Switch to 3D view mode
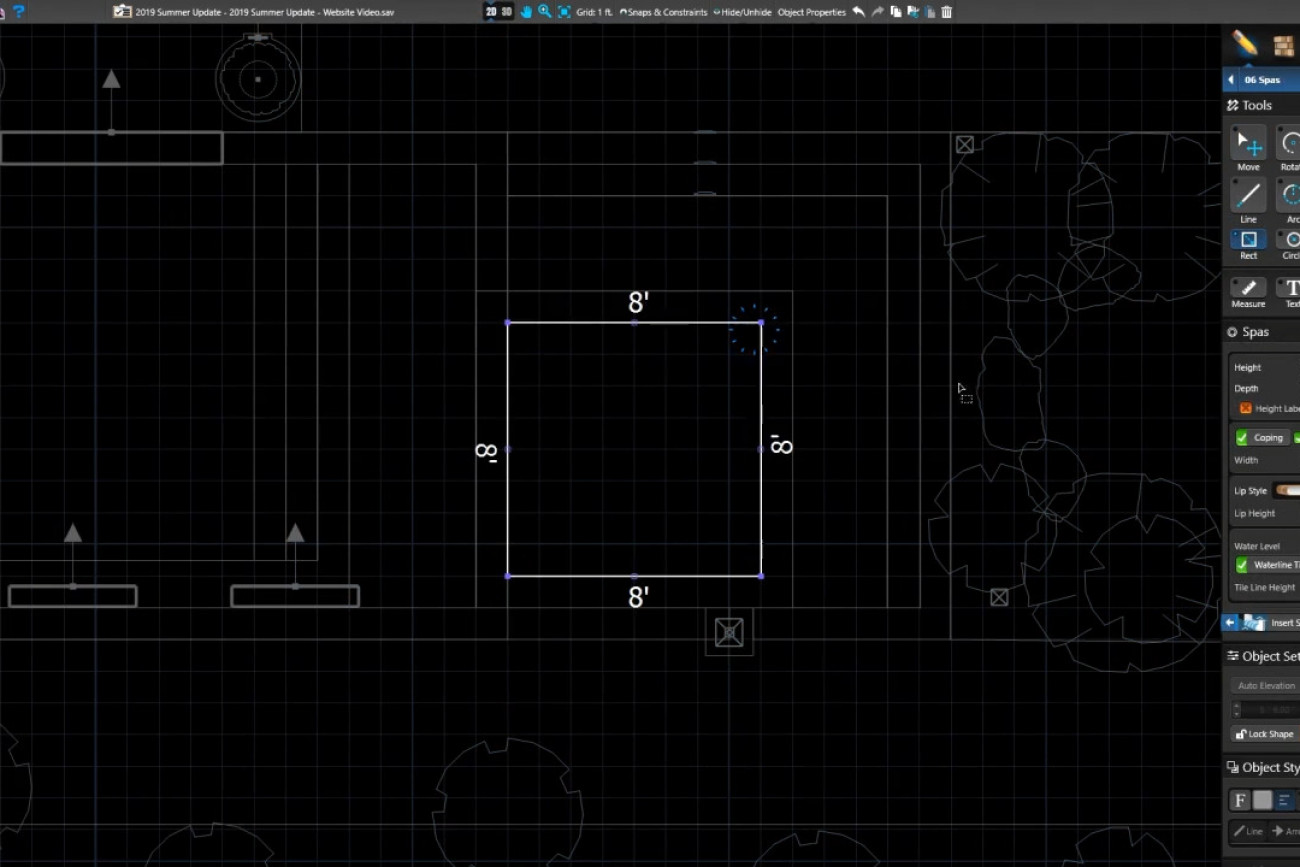This screenshot has width=1300, height=867. tap(507, 12)
